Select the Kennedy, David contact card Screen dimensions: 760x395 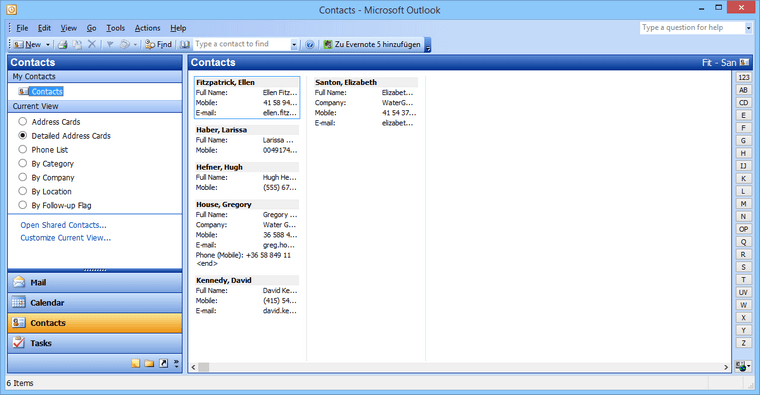247,296
